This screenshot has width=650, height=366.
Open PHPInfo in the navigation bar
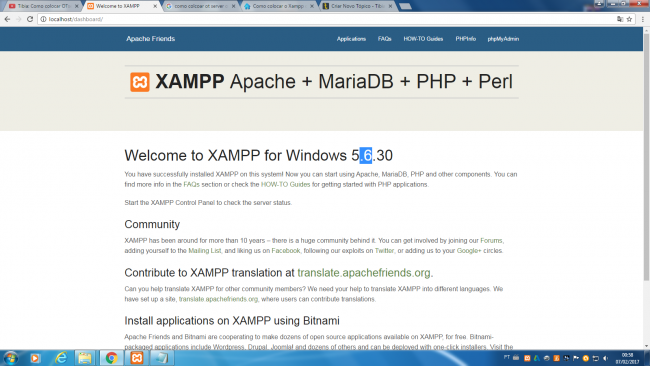tap(466, 39)
